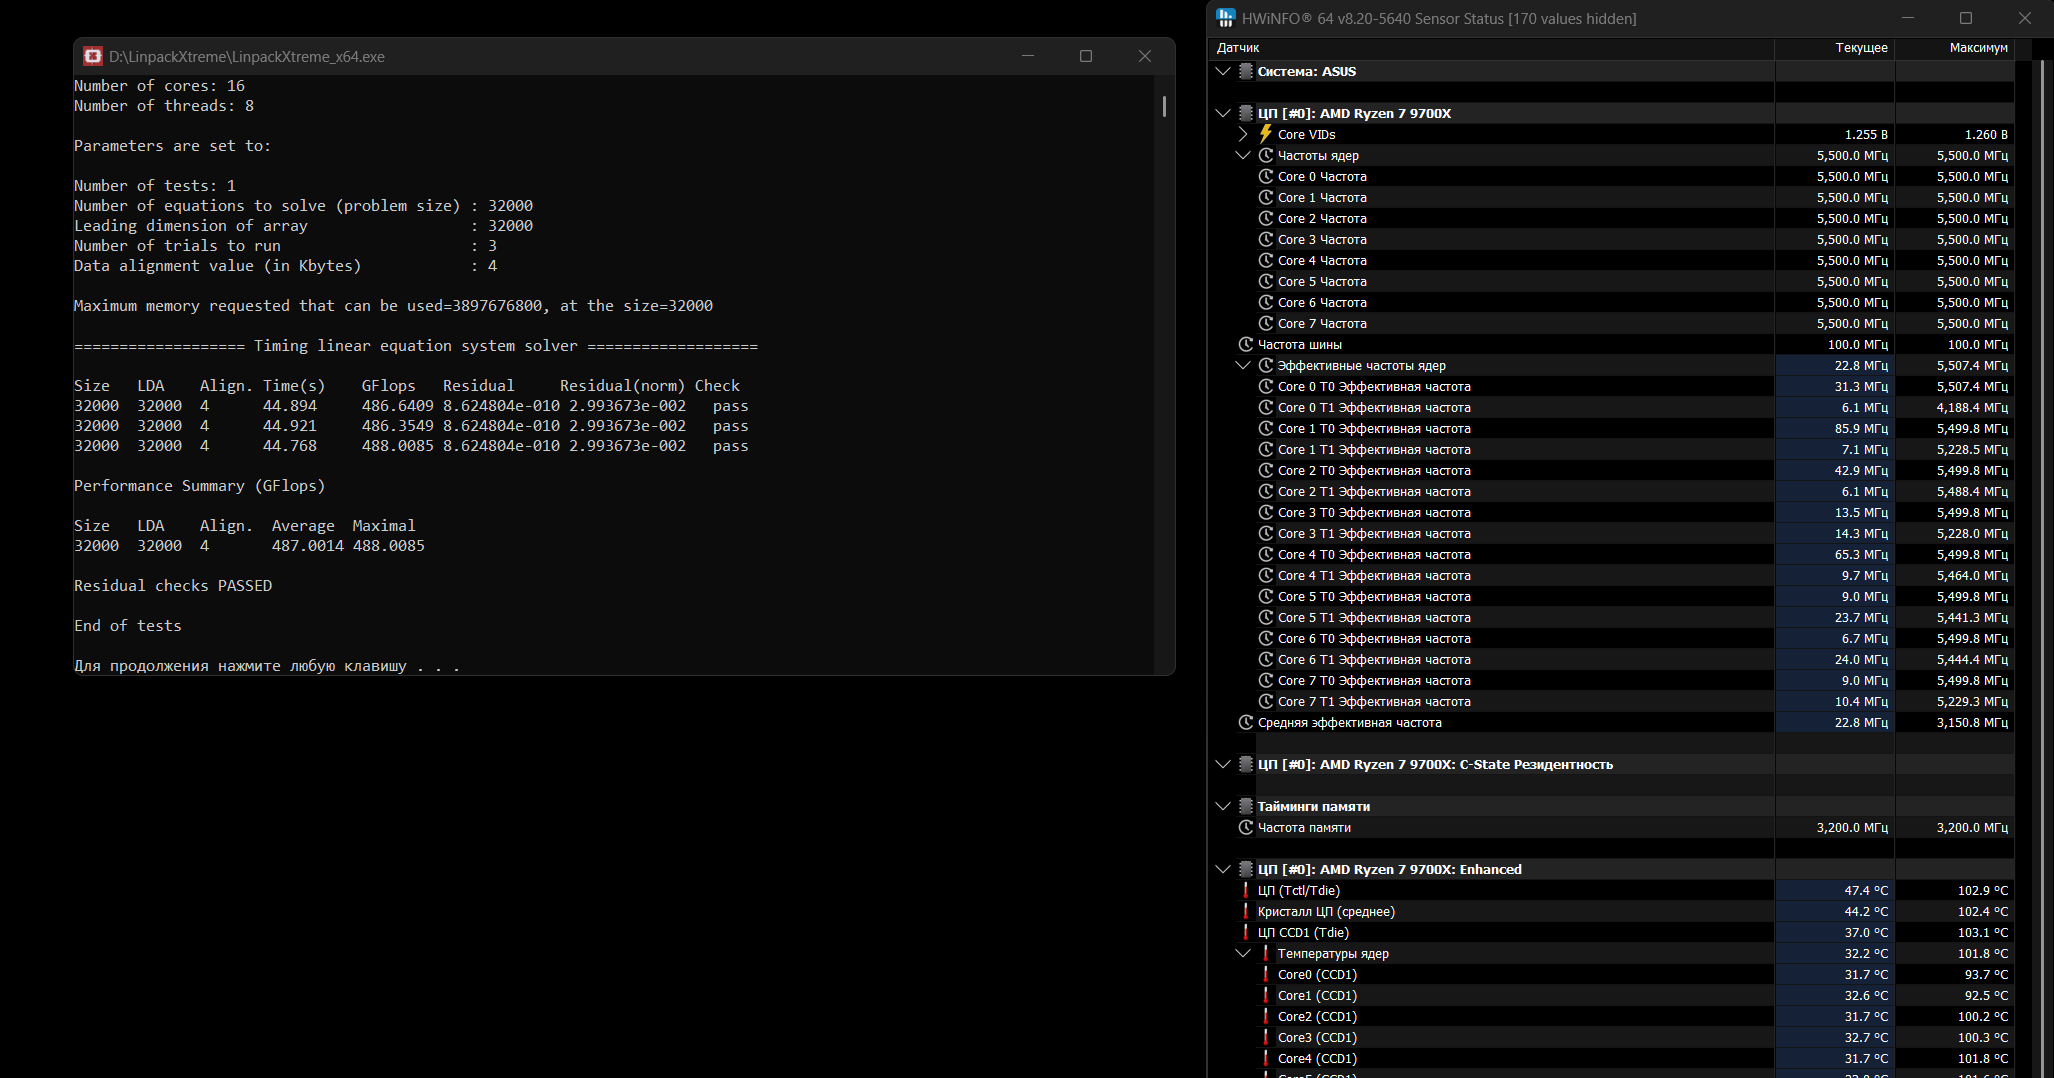Click the maximum Core VIDs value 1.260 В
Screen dimensions: 2054x1078
(1986, 134)
